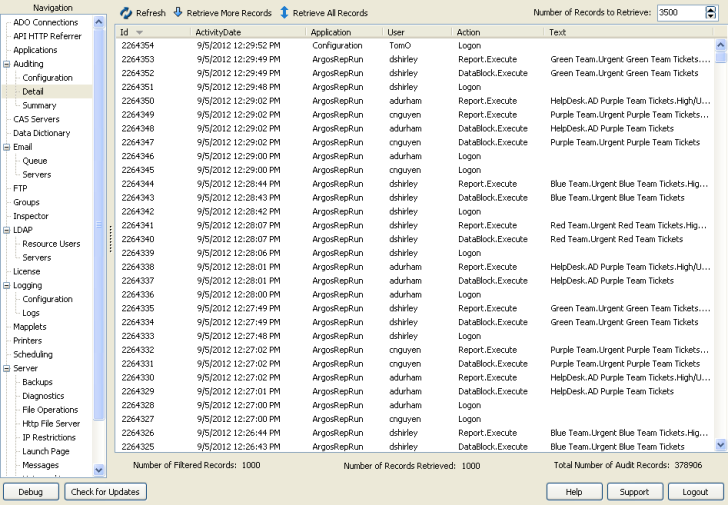Screen dimensions: 728x505
Task: Sort by the Action column header
Action: point(497,32)
